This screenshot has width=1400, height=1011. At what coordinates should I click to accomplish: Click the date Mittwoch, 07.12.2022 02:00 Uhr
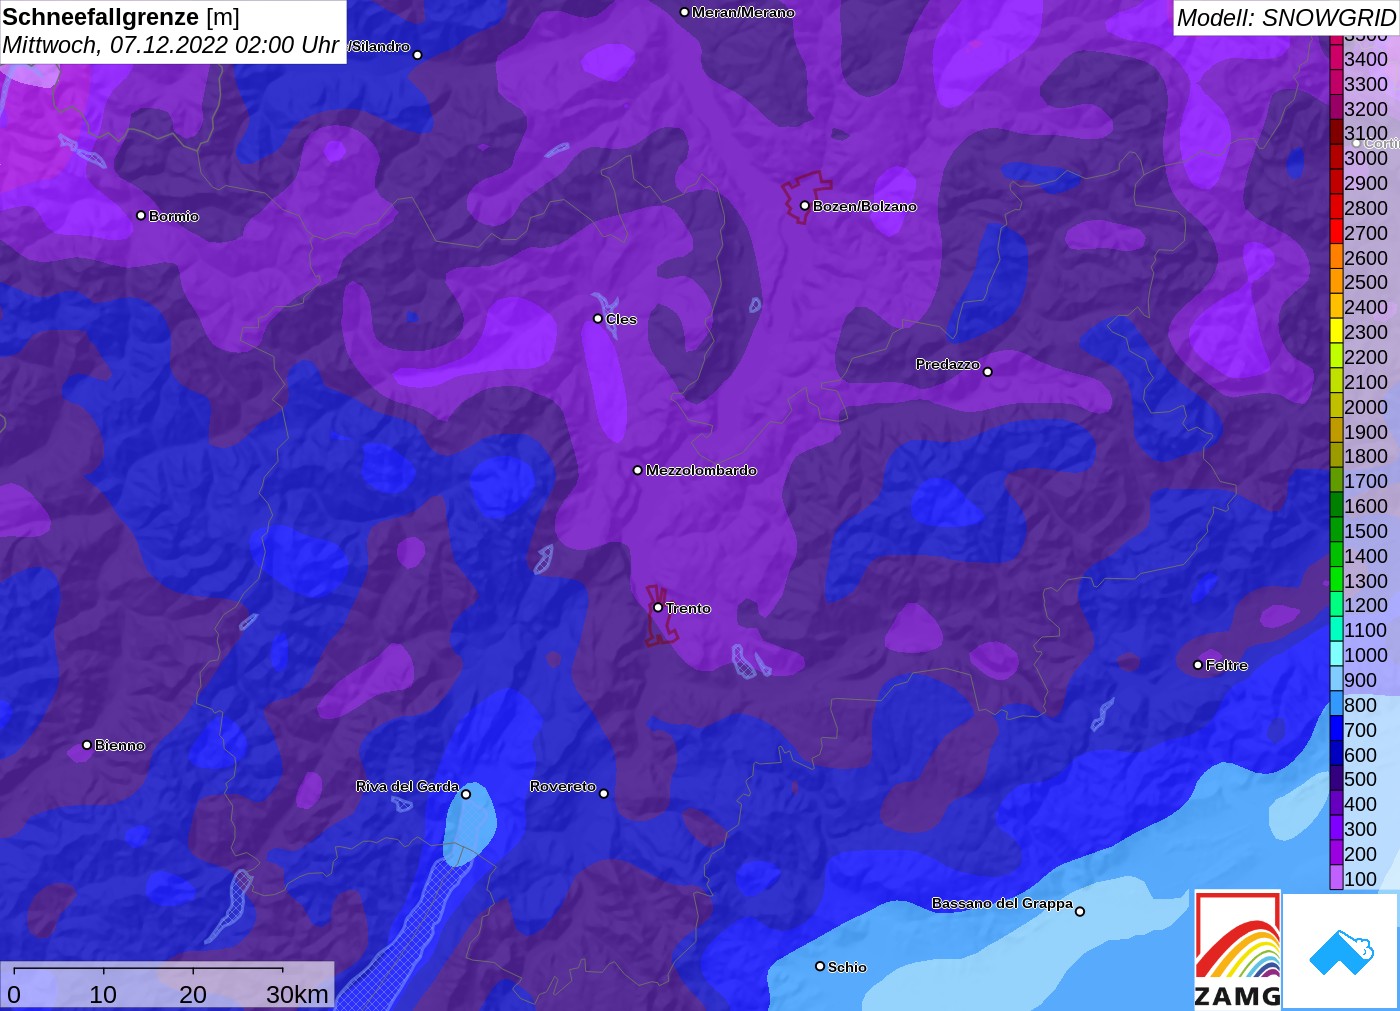point(171,46)
